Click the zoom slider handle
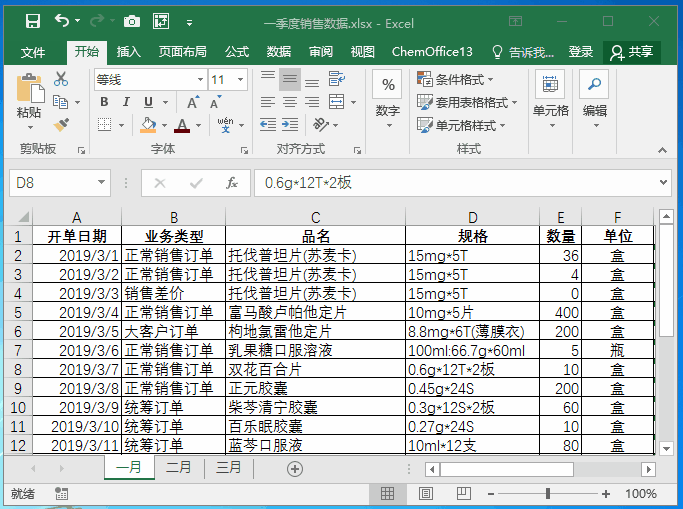This screenshot has width=683, height=509. coord(548,493)
